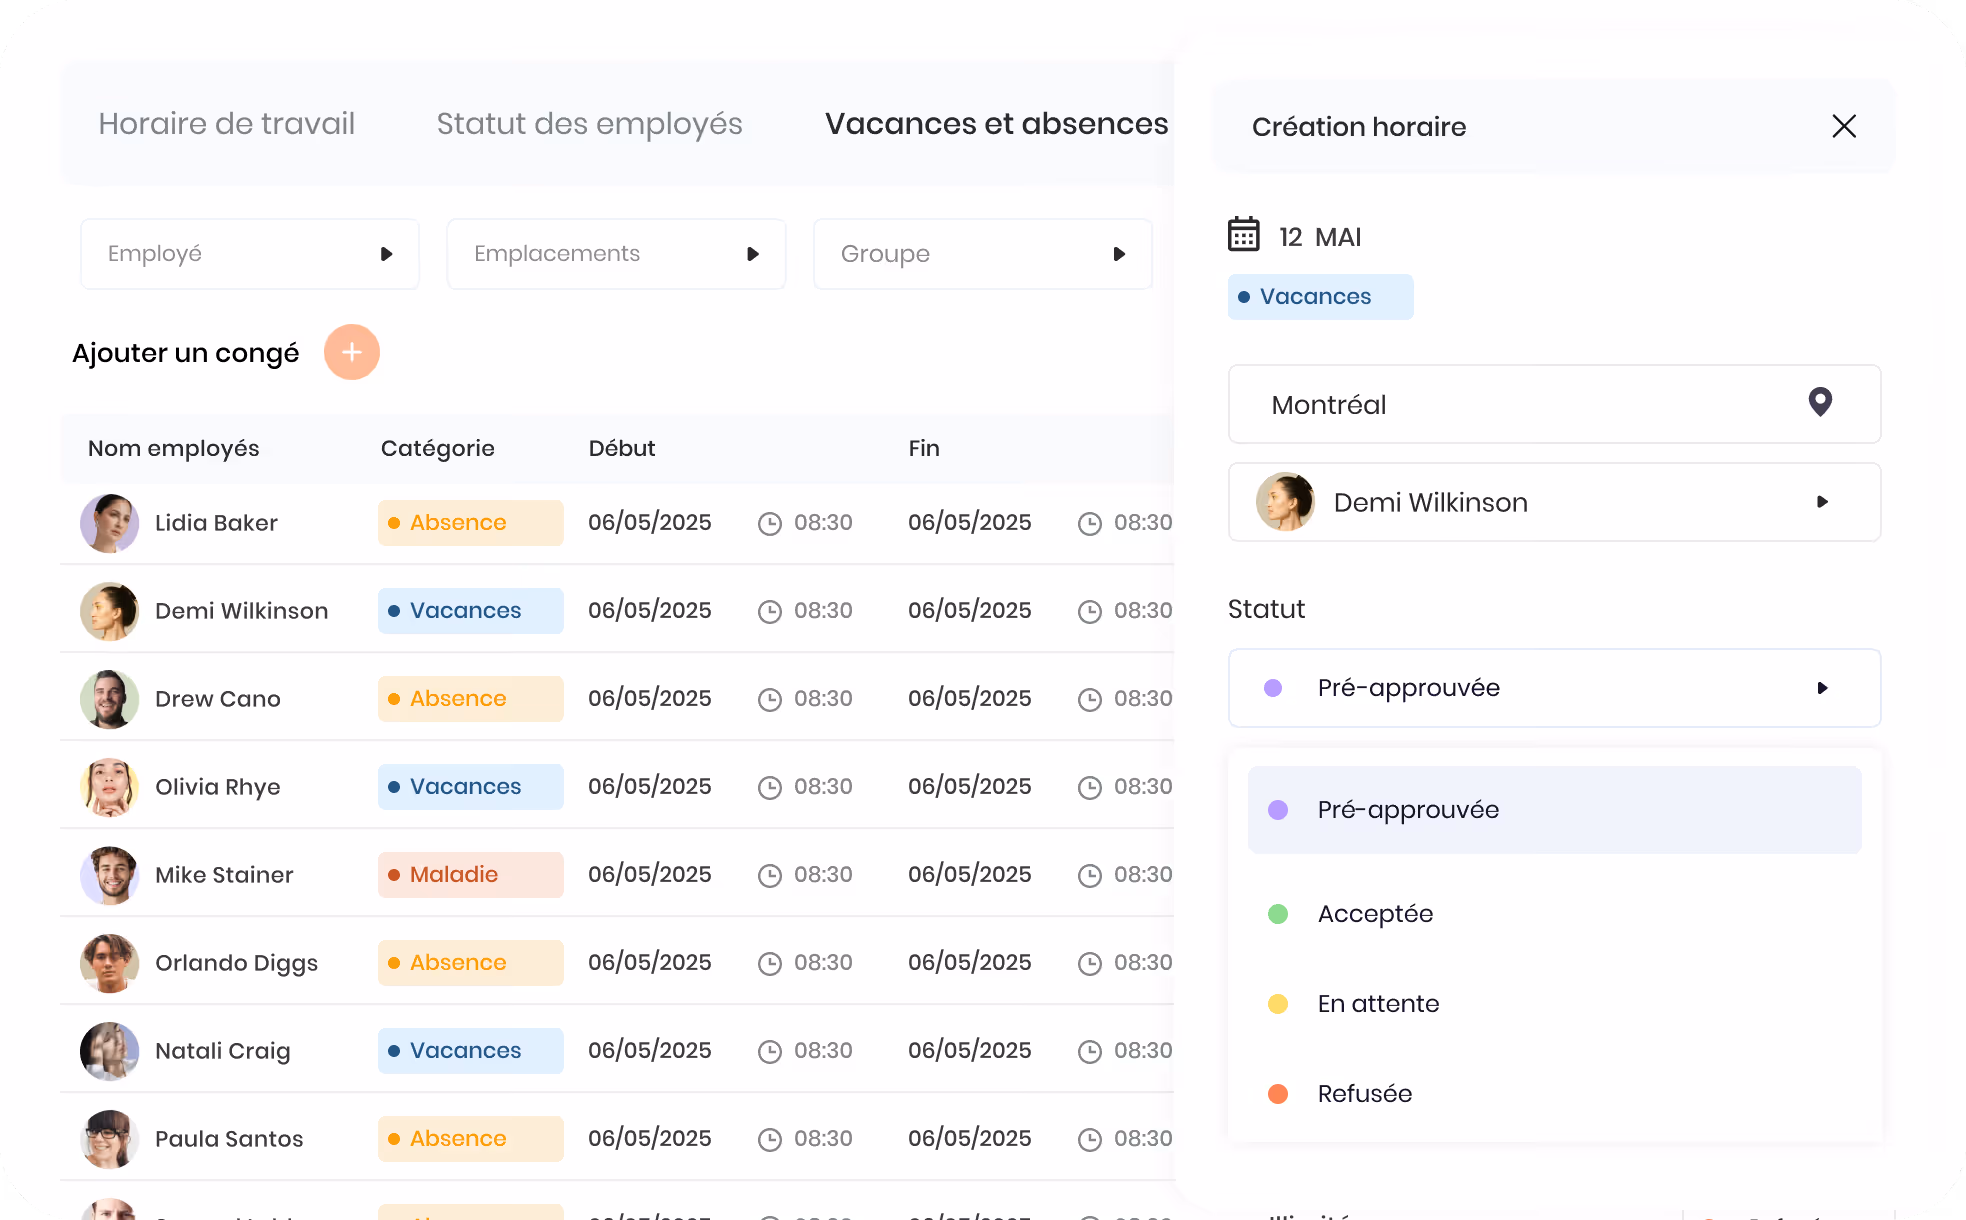Click the start date 06/05/2025 for Lidia Baker
The height and width of the screenshot is (1220, 1966).
[650, 523]
